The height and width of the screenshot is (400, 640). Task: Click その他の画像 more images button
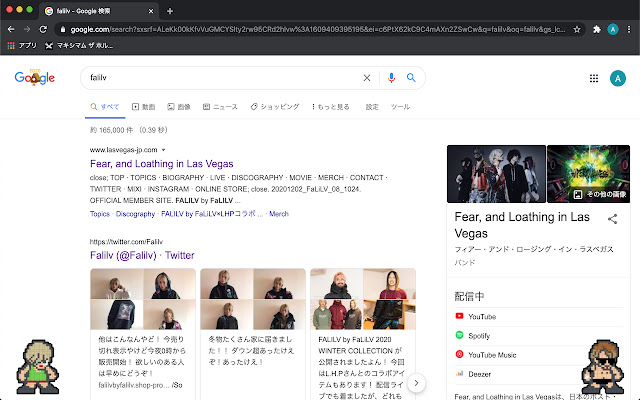pyautogui.click(x=600, y=194)
